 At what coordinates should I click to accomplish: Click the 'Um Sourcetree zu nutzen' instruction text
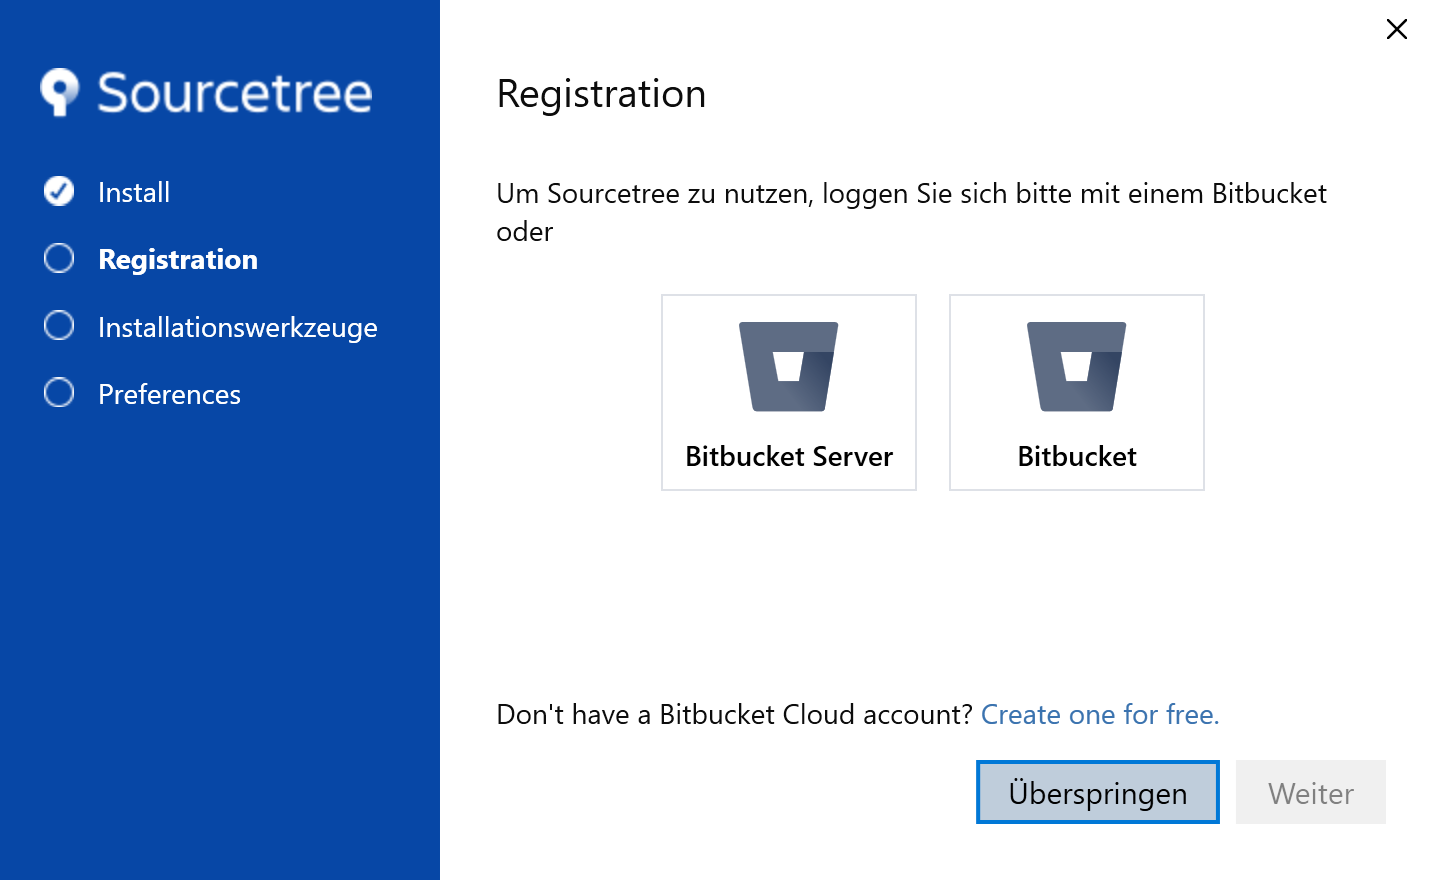[910, 194]
